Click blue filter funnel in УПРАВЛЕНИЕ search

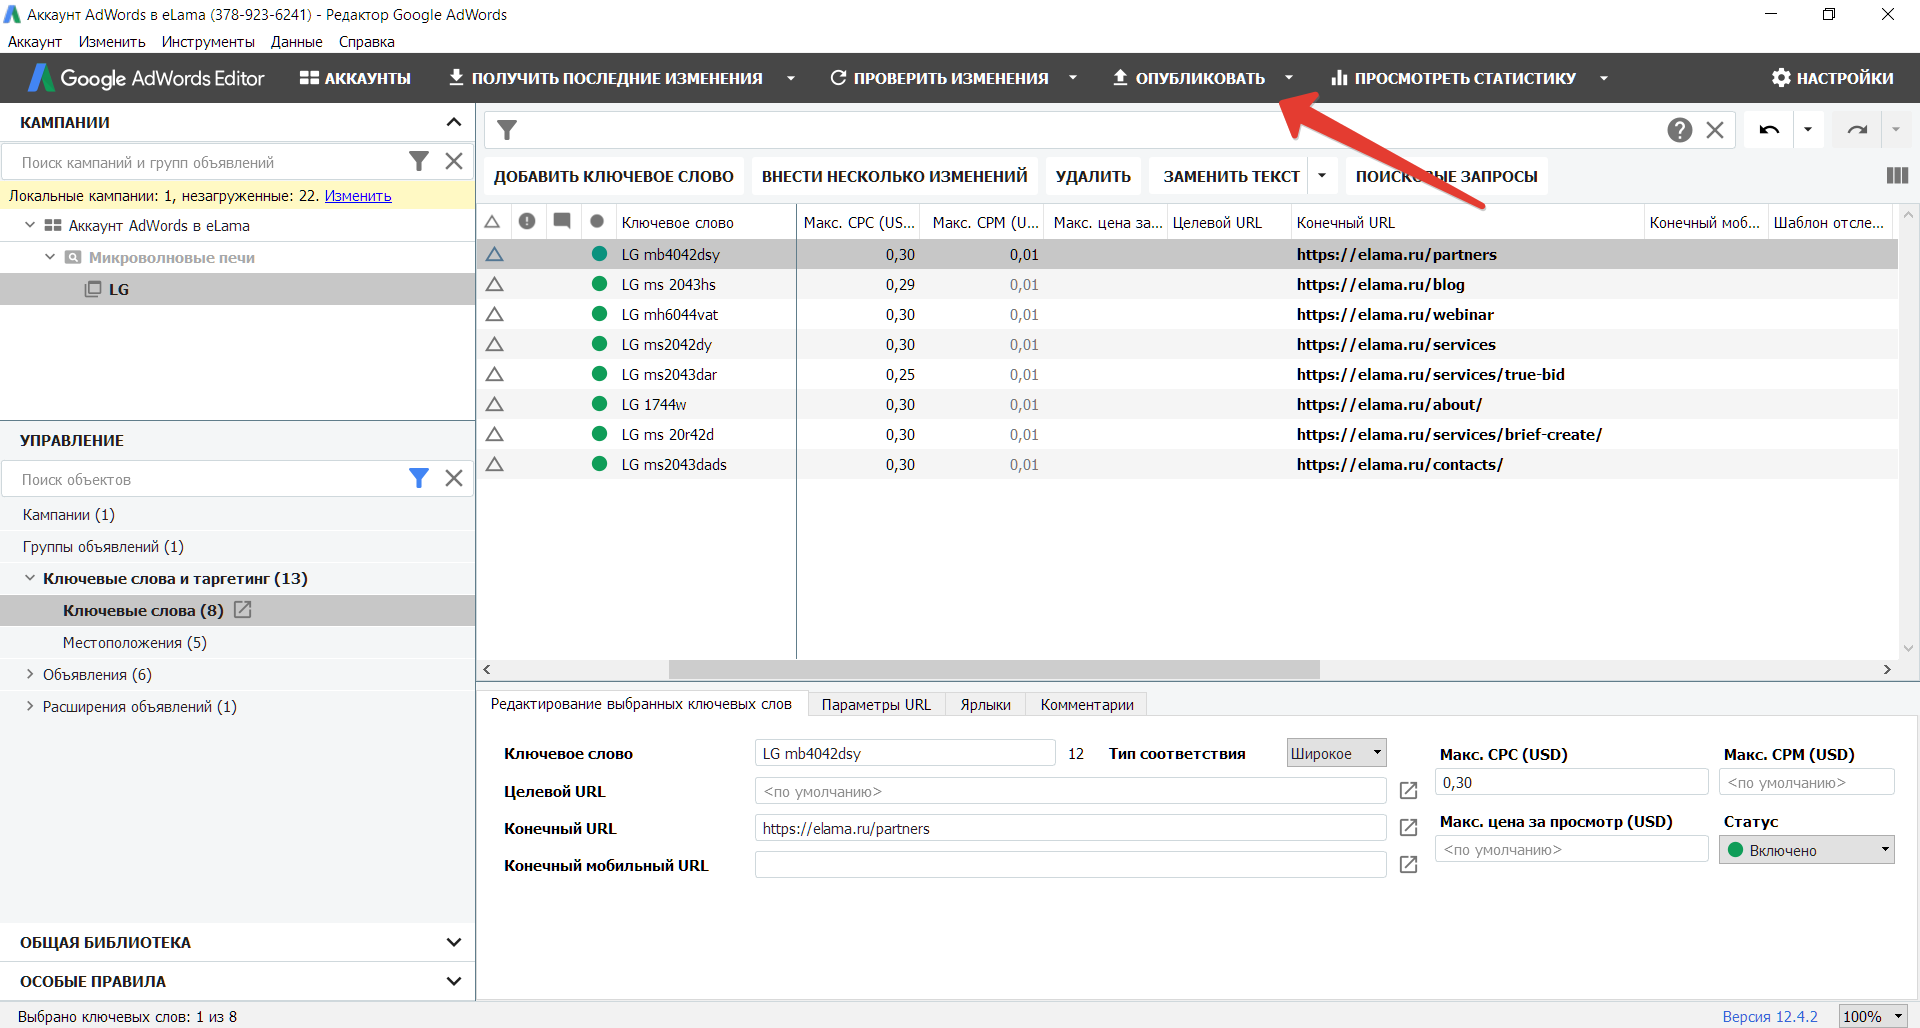[x=419, y=478]
